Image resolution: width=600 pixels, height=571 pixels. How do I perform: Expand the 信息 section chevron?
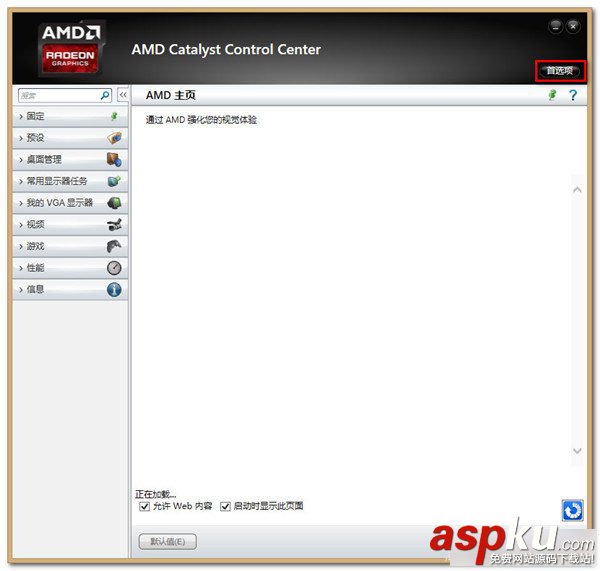[x=21, y=290]
